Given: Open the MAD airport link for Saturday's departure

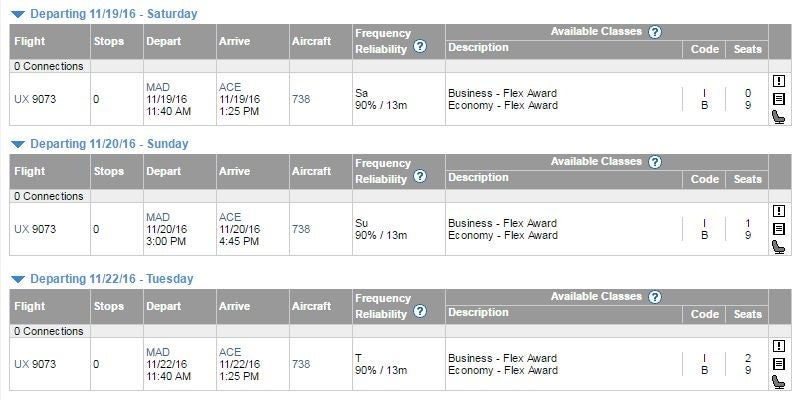Looking at the screenshot, I should [158, 87].
